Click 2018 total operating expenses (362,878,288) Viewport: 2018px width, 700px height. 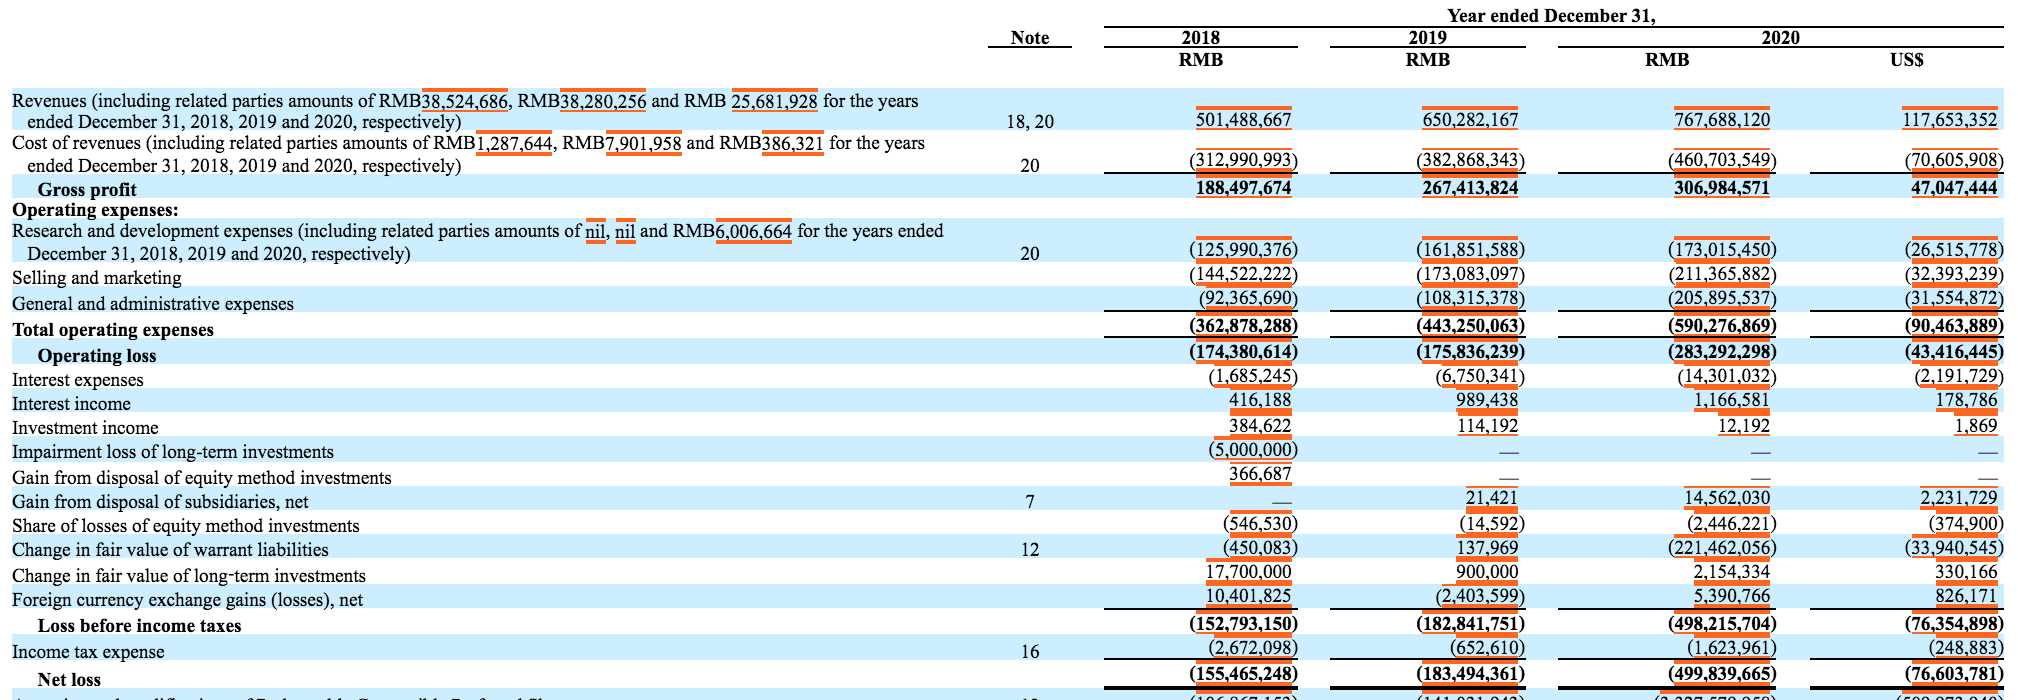click(1243, 326)
